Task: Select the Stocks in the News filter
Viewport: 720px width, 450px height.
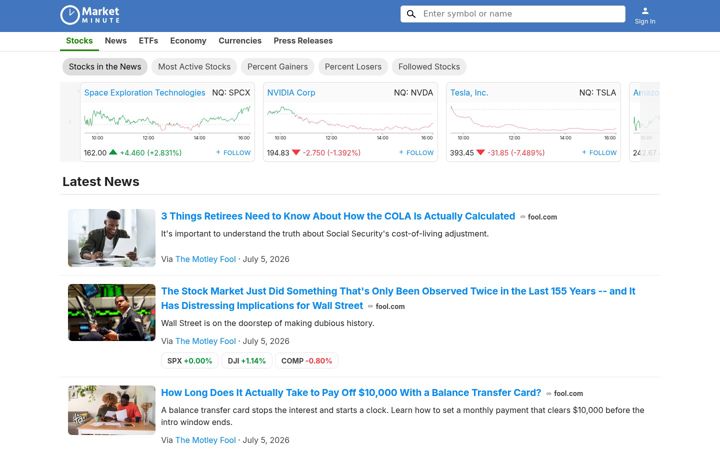Action: coord(105,67)
